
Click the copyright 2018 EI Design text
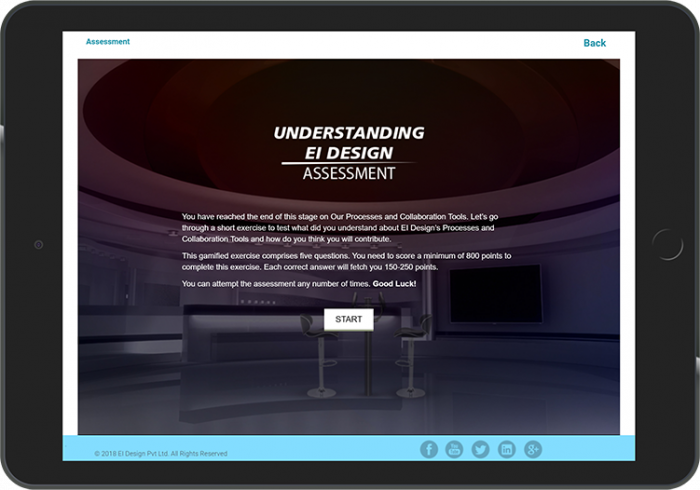(x=161, y=453)
